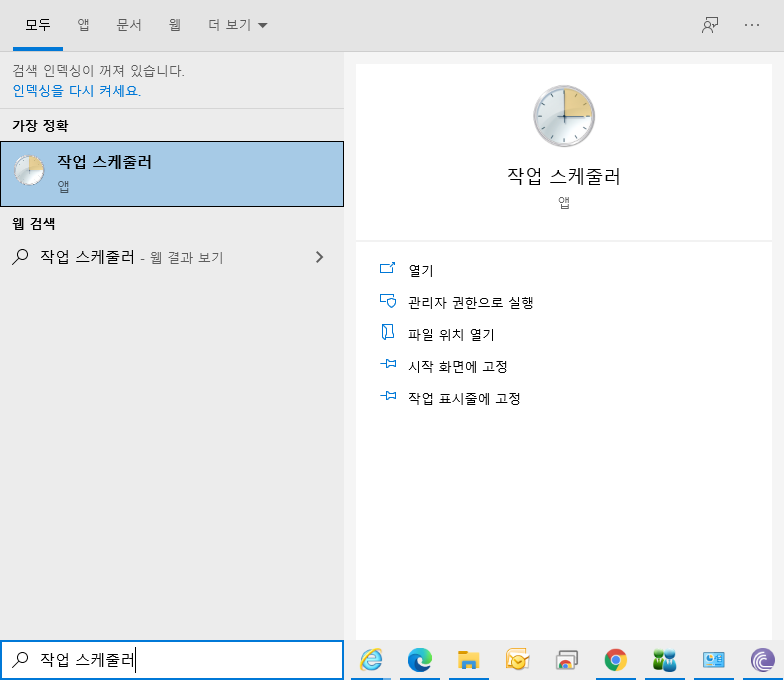The height and width of the screenshot is (680, 784).
Task: Switch to the 문서 tab
Action: [x=129, y=25]
